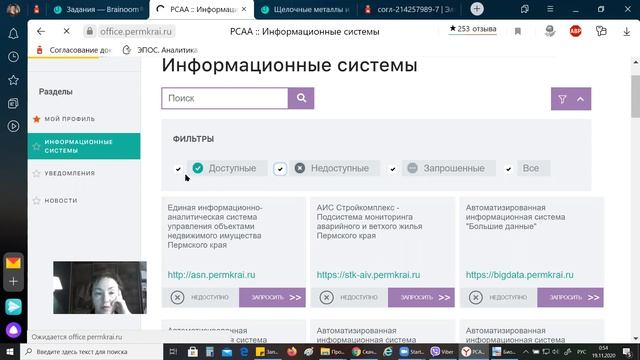640x360 pixels.
Task: Open extensions puzzle icon in toolbar
Action: tap(601, 31)
